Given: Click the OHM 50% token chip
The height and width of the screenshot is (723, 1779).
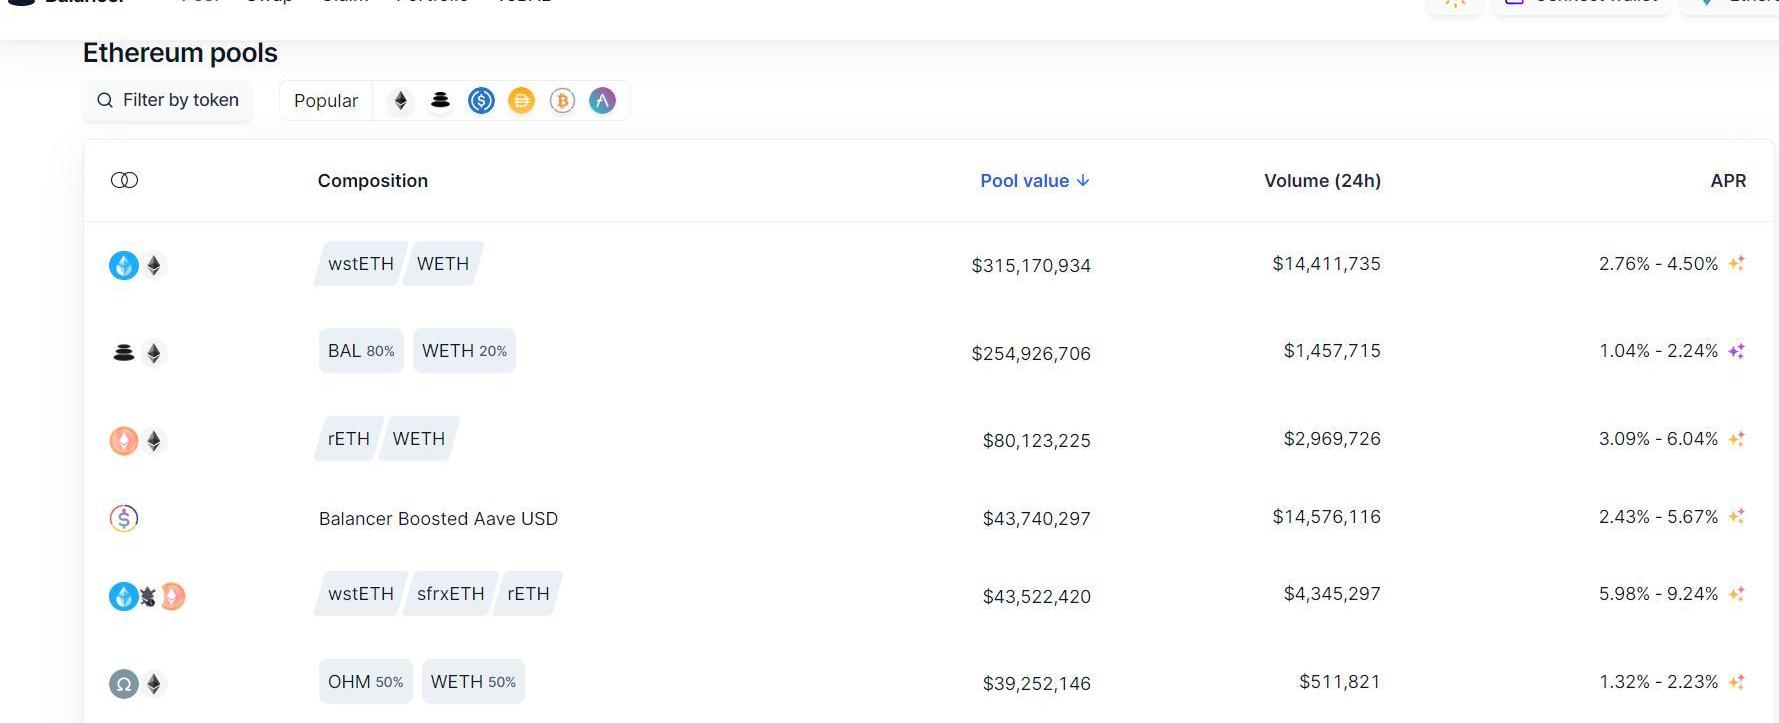Looking at the screenshot, I should pyautogui.click(x=365, y=682).
